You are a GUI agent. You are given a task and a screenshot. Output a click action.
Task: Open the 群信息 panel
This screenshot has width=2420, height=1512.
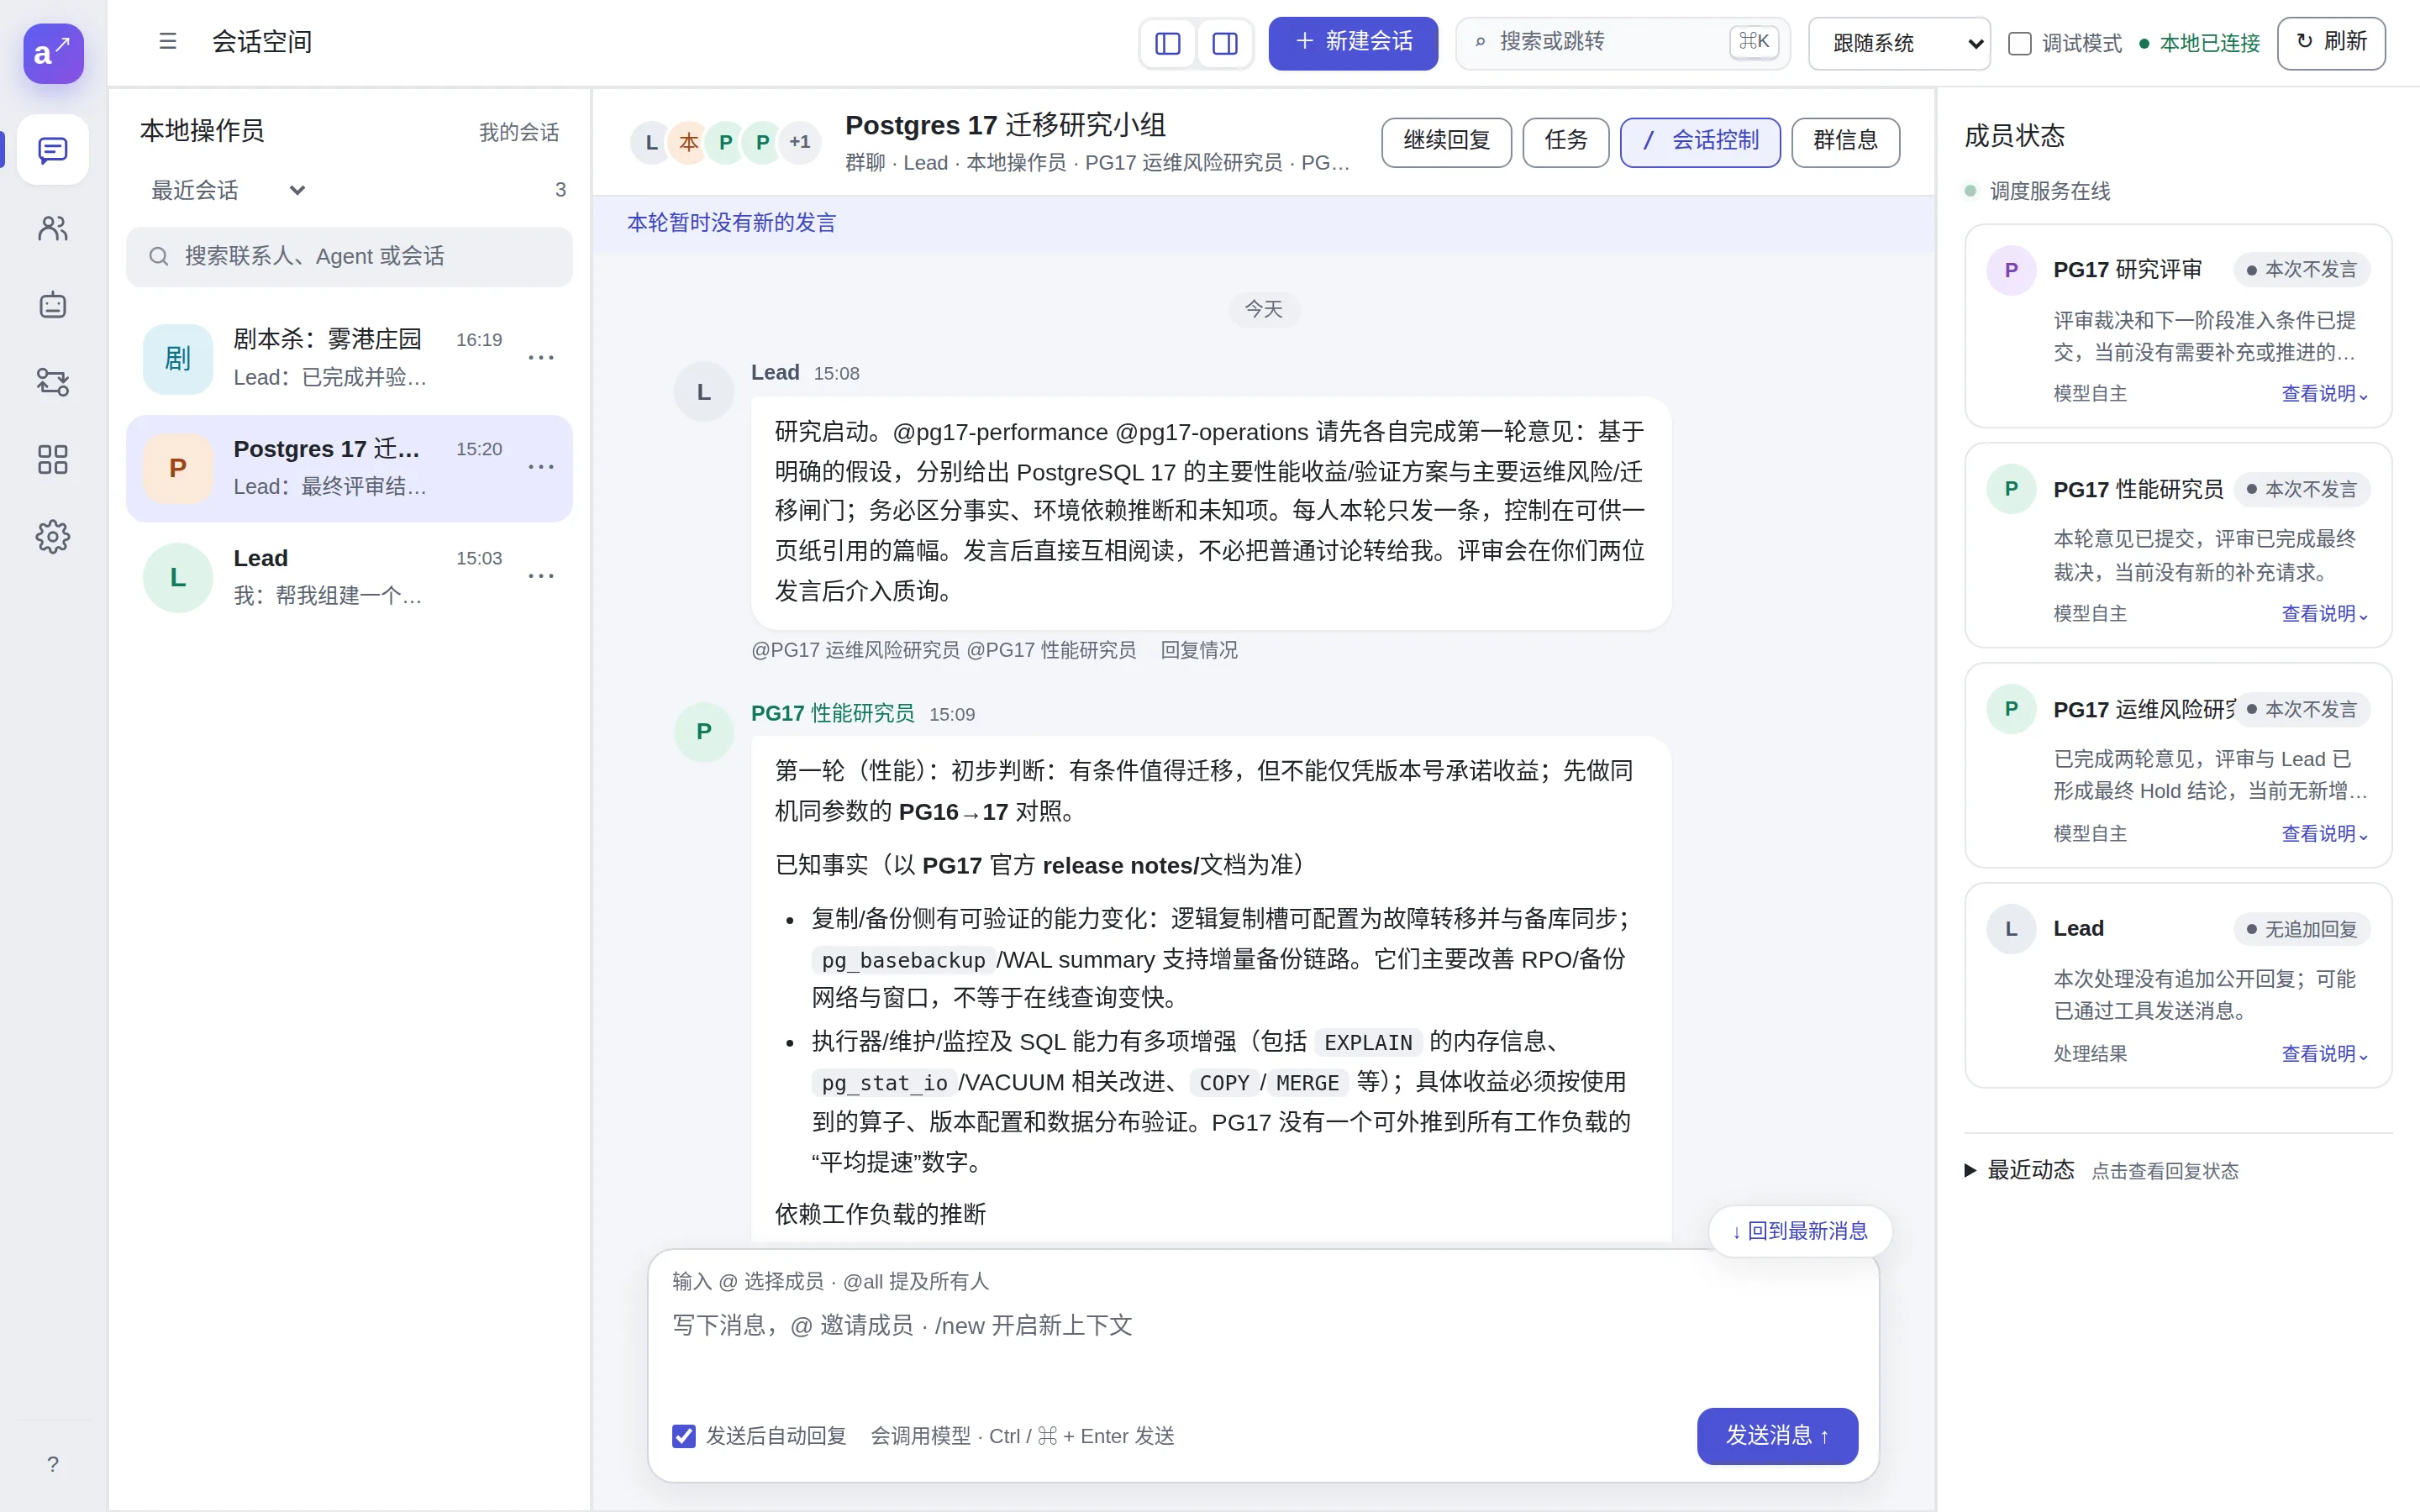pos(1845,141)
